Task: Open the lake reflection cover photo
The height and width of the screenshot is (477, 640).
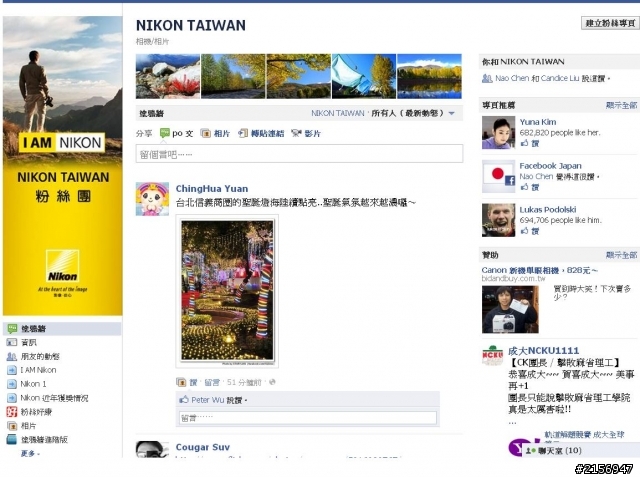Action: [x=429, y=76]
